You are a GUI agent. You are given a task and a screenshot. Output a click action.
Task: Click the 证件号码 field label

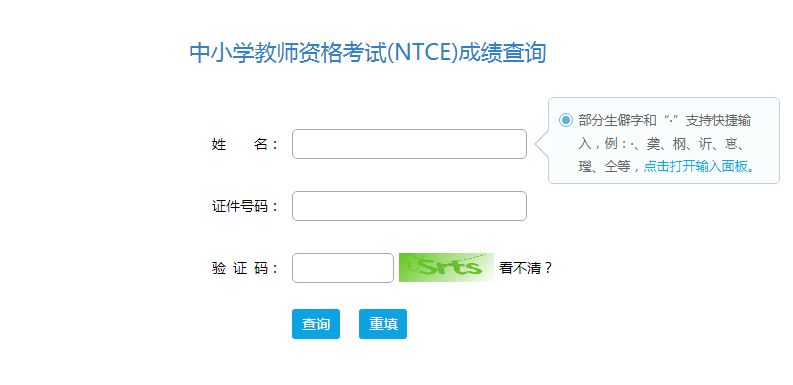tap(245, 206)
